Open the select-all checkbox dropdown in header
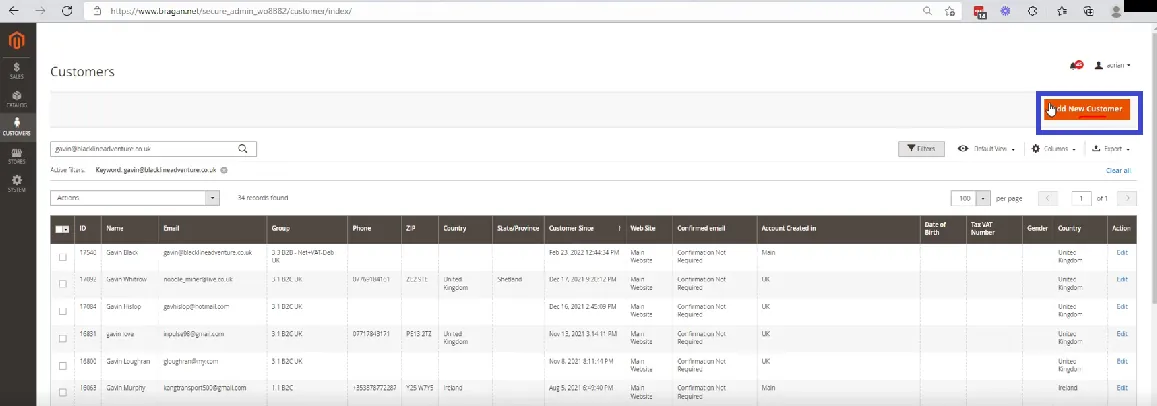Image resolution: width=1157 pixels, height=406 pixels. click(63, 229)
